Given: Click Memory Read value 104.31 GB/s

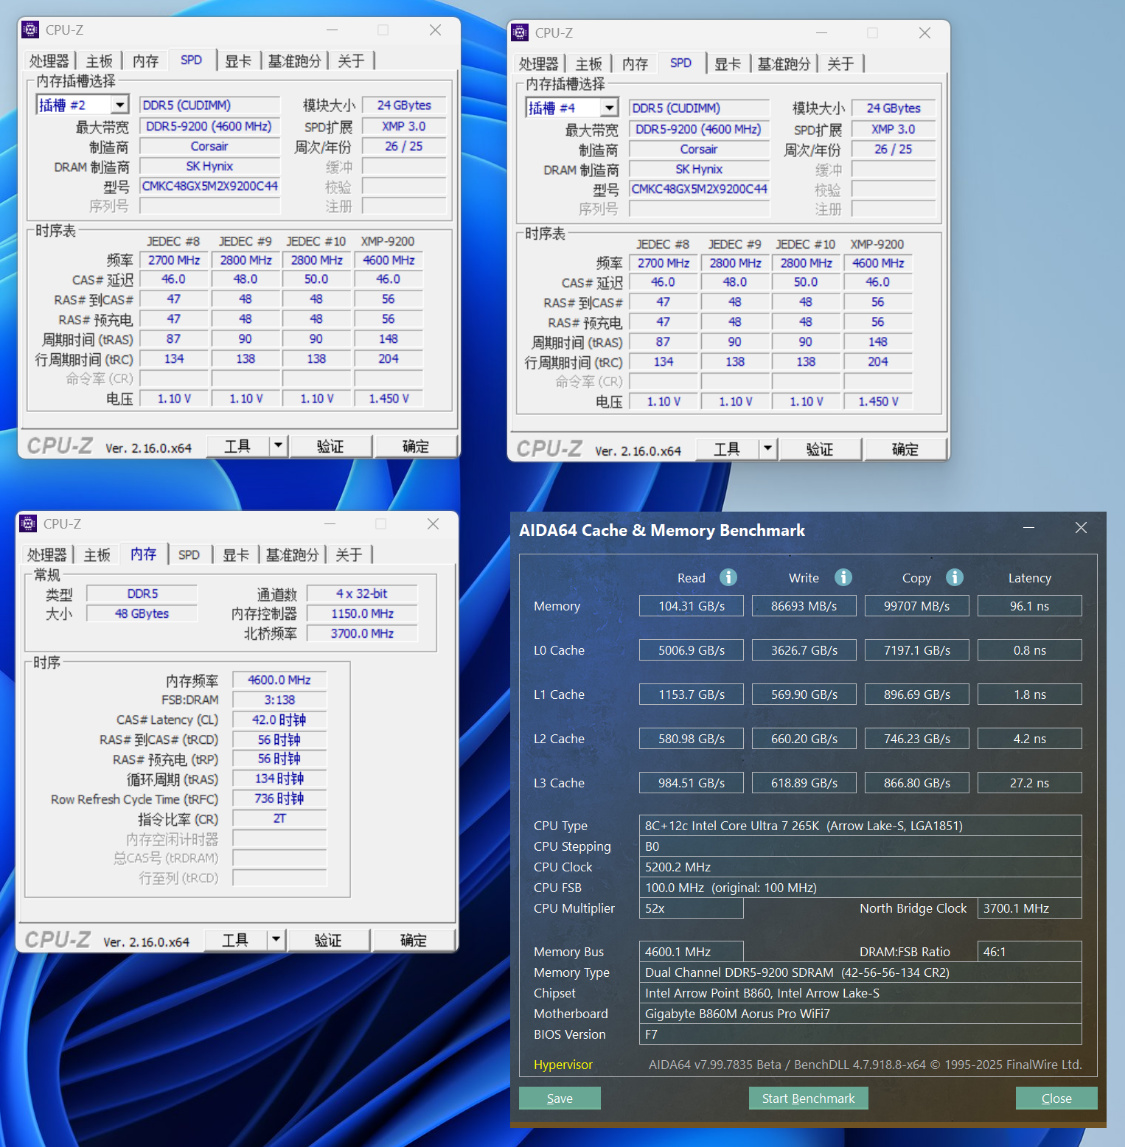Looking at the screenshot, I should point(691,606).
